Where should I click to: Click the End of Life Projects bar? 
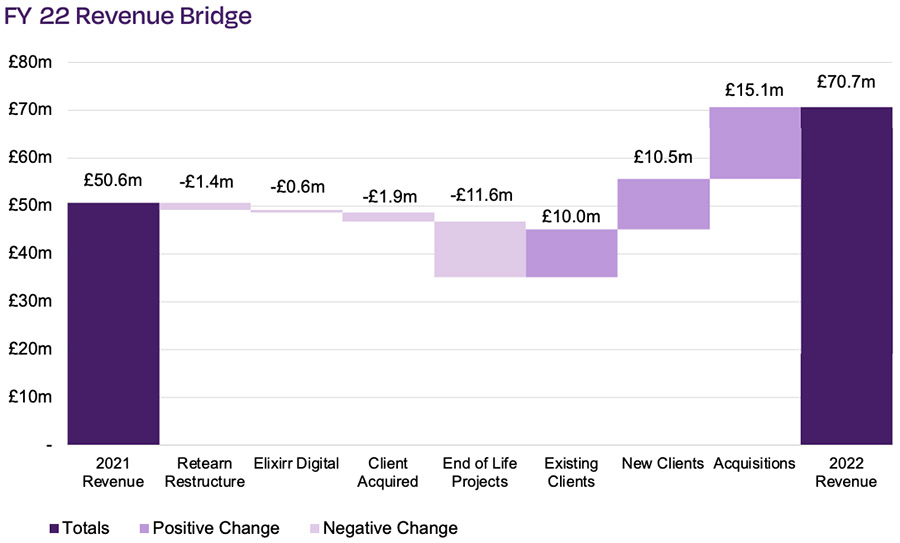[x=480, y=249]
